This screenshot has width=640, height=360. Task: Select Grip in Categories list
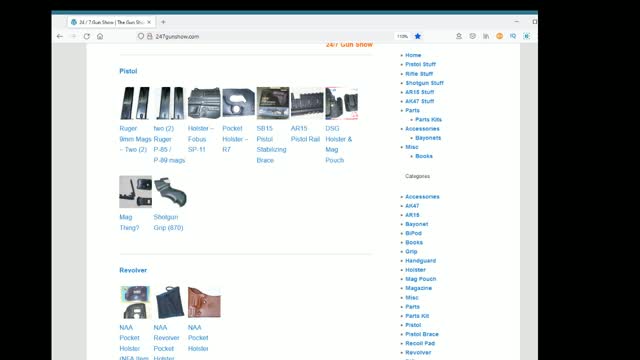pos(411,252)
